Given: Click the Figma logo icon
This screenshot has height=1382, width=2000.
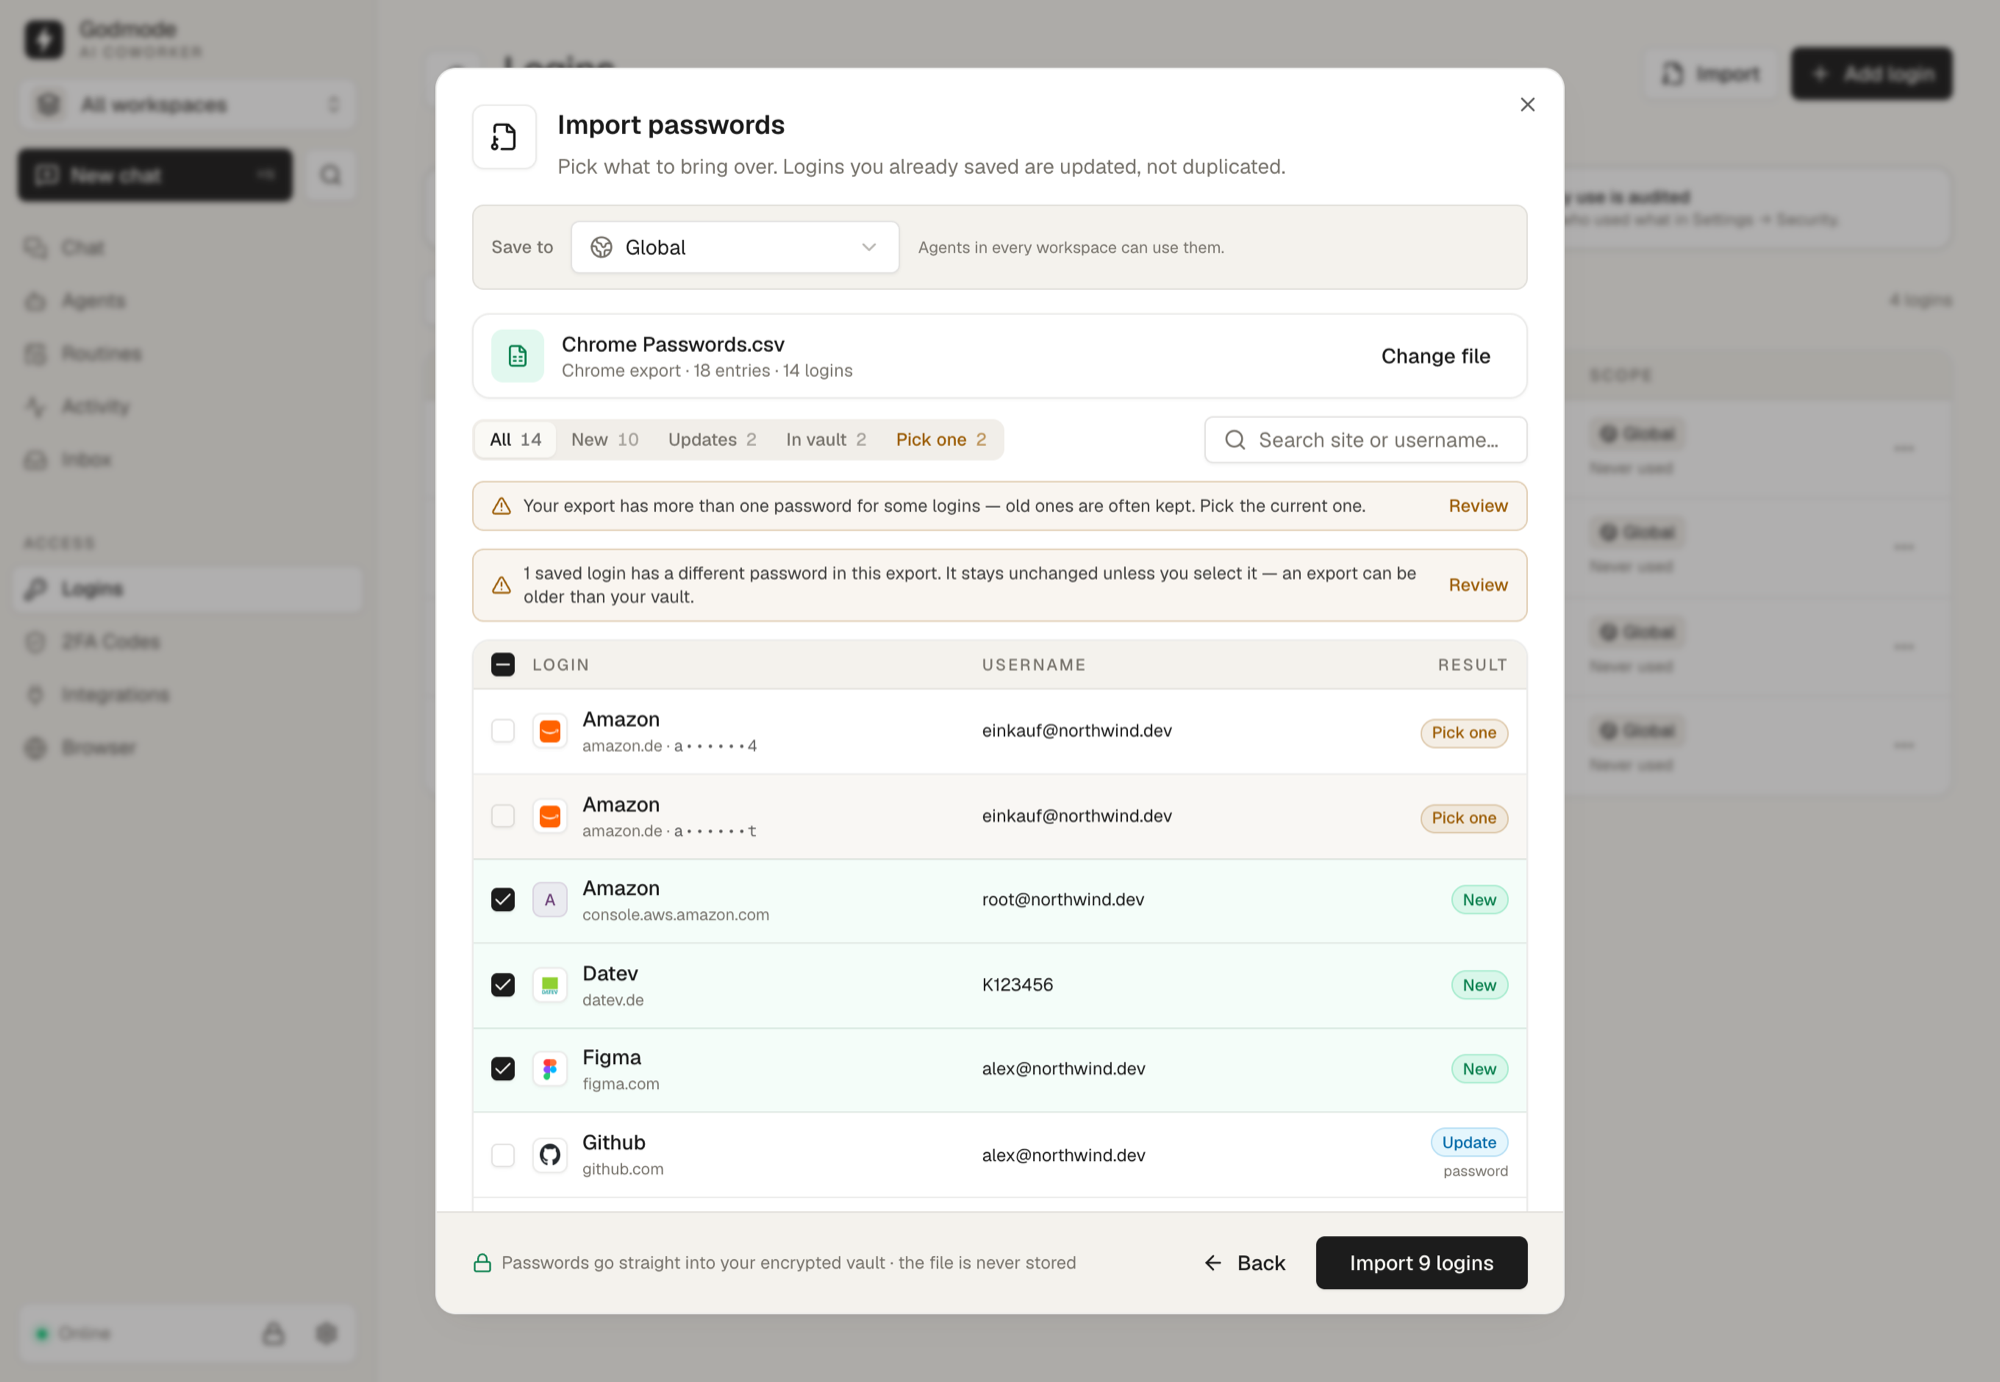Looking at the screenshot, I should 550,1069.
